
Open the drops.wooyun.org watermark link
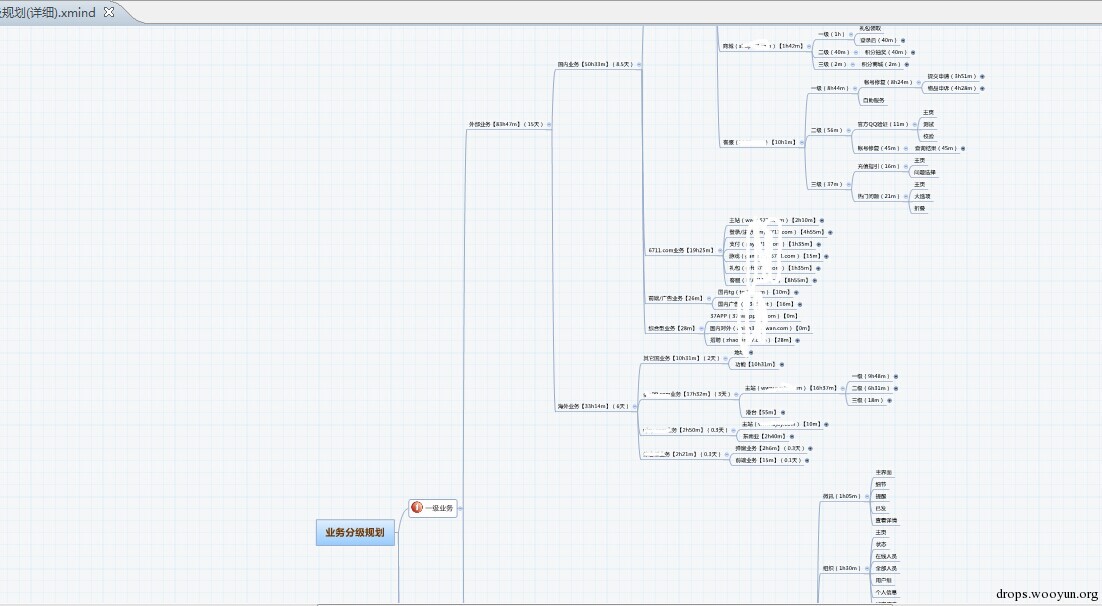click(x=1046, y=594)
